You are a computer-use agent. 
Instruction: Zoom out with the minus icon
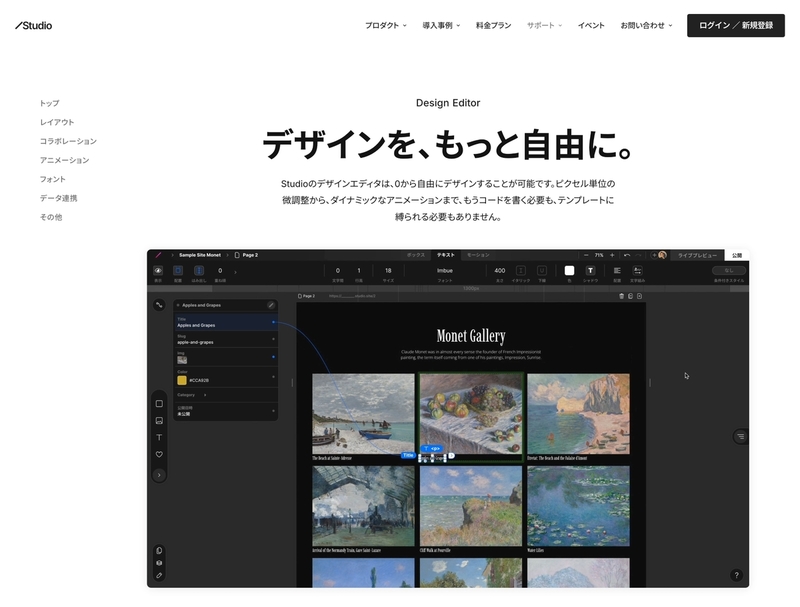tap(586, 255)
